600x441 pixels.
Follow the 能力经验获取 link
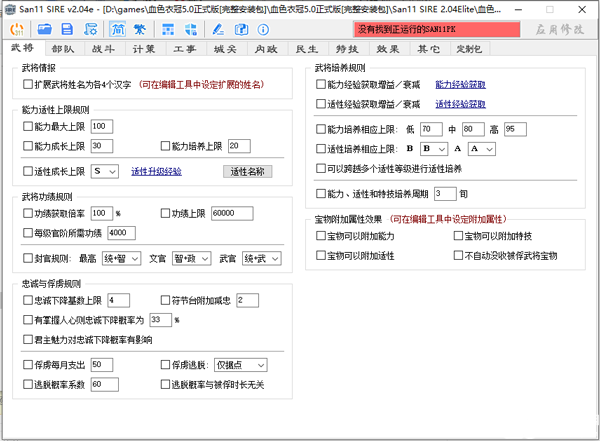(460, 86)
